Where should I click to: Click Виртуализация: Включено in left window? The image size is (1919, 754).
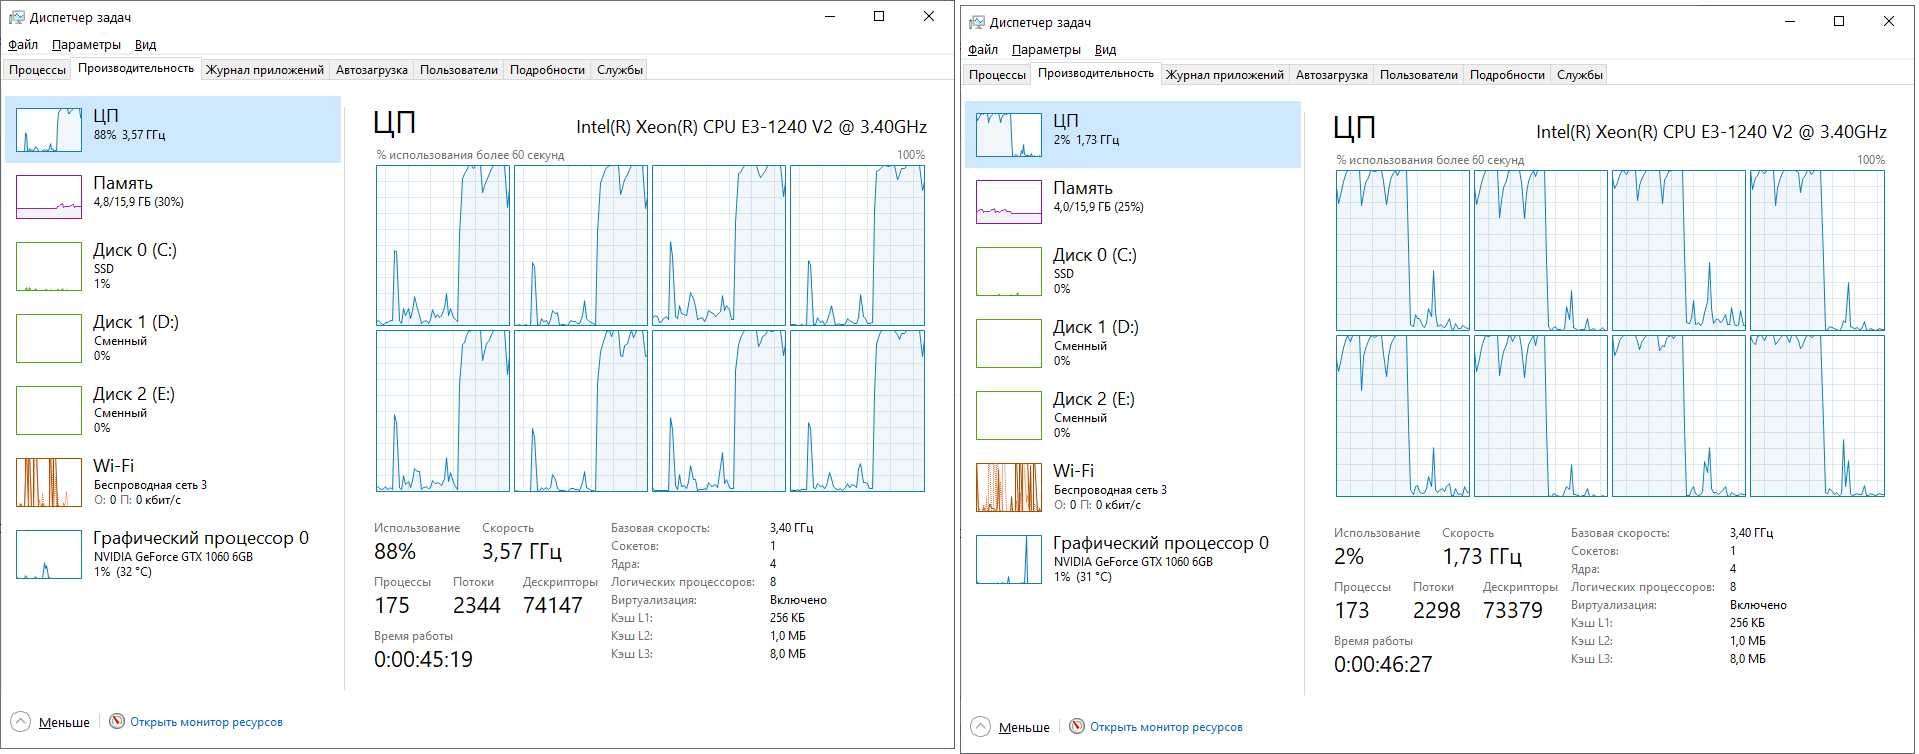[719, 600]
